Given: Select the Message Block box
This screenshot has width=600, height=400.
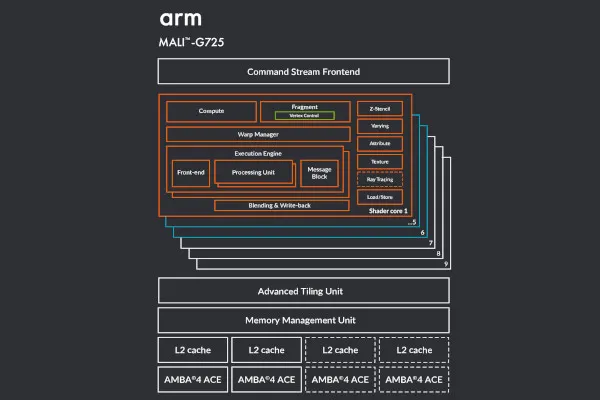Looking at the screenshot, I should [318, 173].
